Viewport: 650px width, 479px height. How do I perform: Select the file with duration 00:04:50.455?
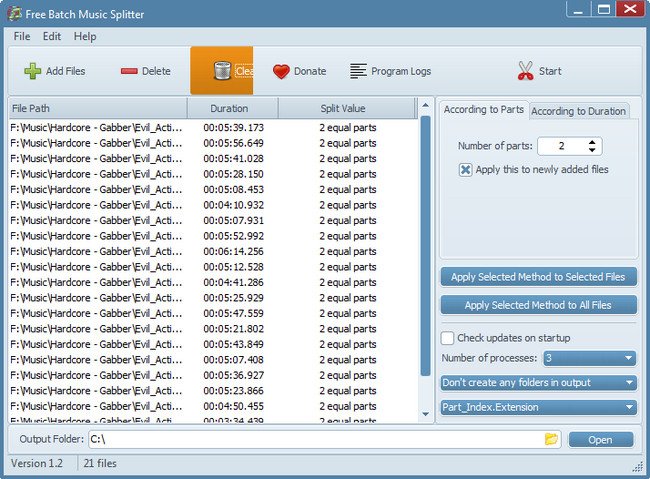(213, 406)
